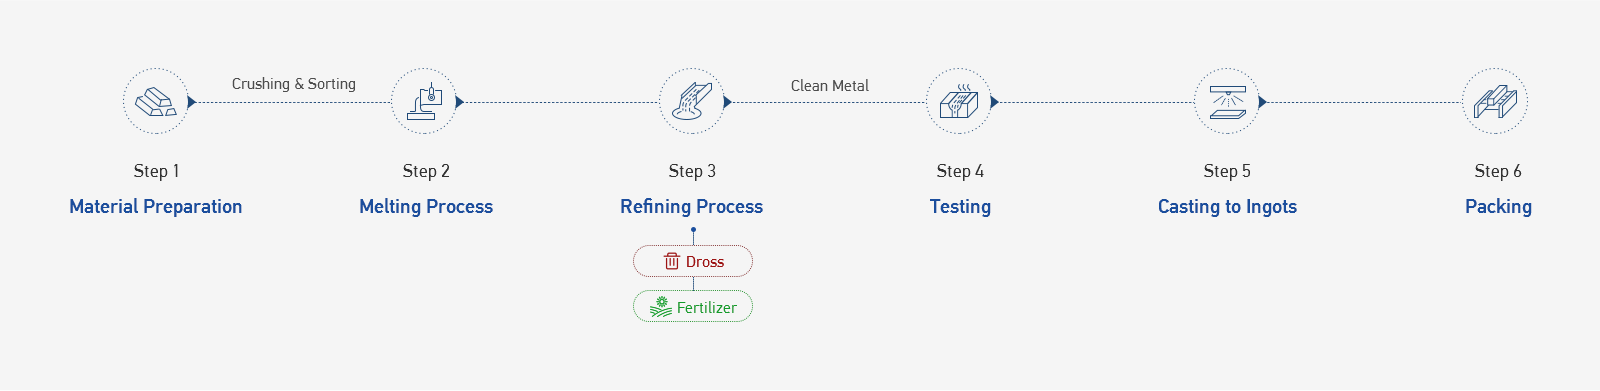Click the trash bin icon beside Dross

(x=672, y=261)
